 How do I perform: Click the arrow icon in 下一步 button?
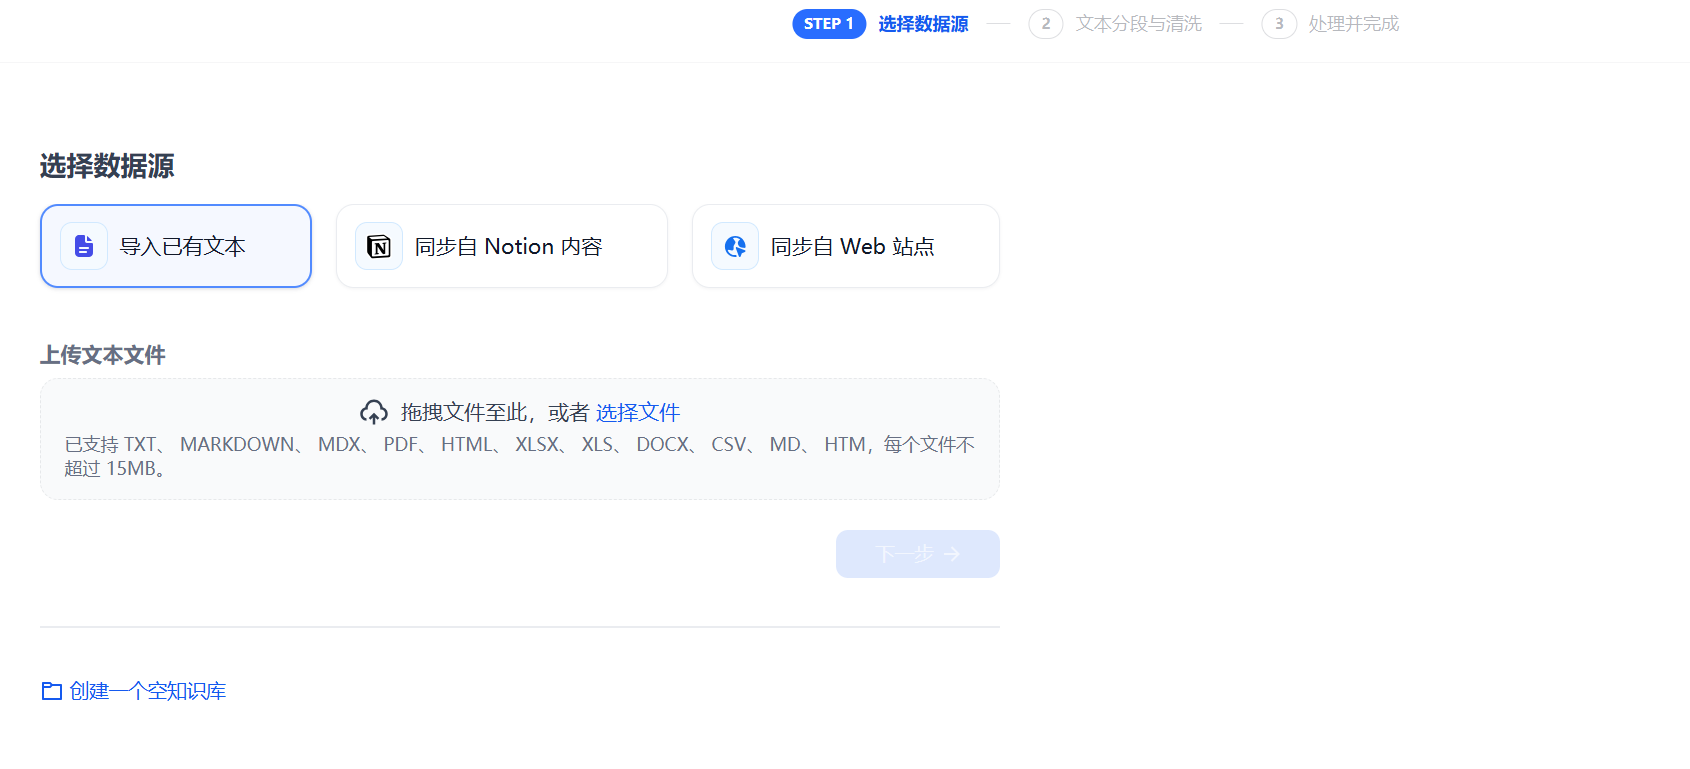952,554
